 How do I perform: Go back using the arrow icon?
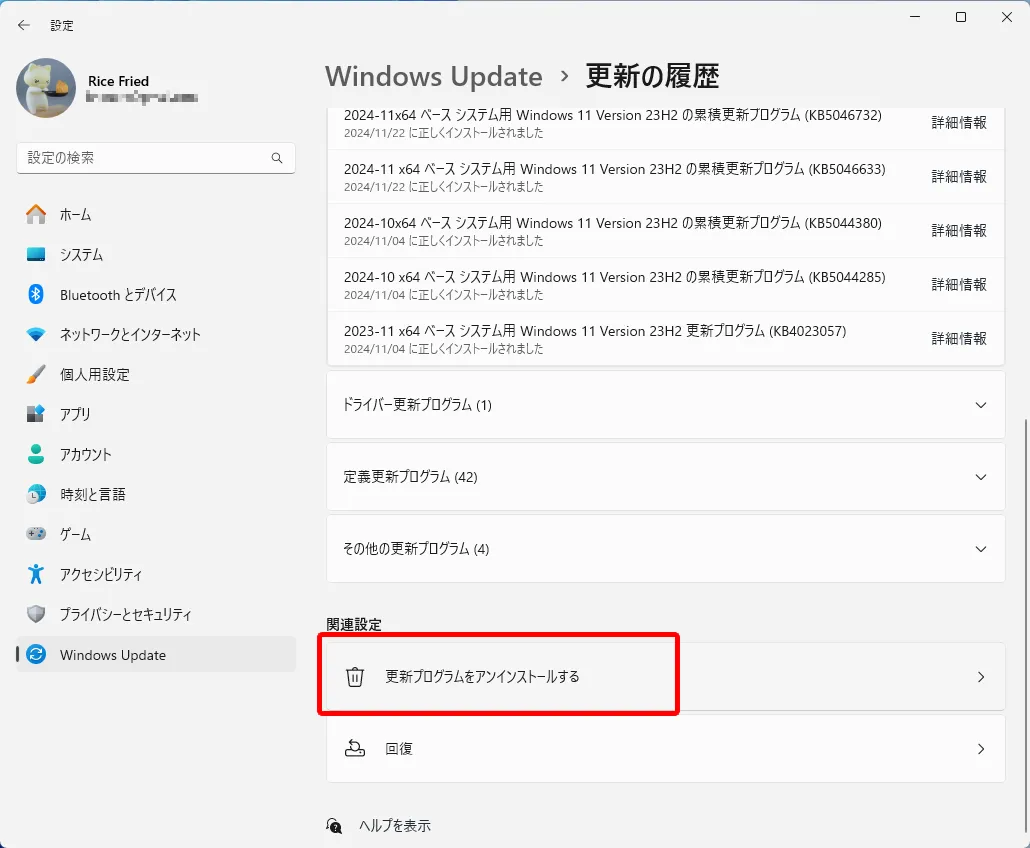[24, 25]
